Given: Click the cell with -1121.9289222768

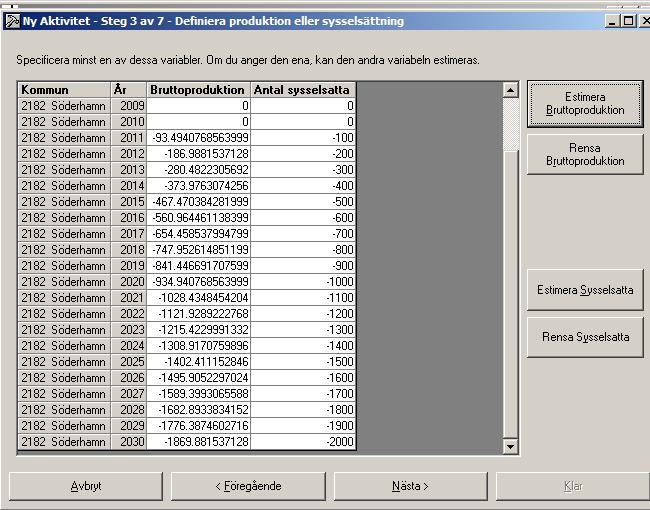Looking at the screenshot, I should click(x=199, y=314).
